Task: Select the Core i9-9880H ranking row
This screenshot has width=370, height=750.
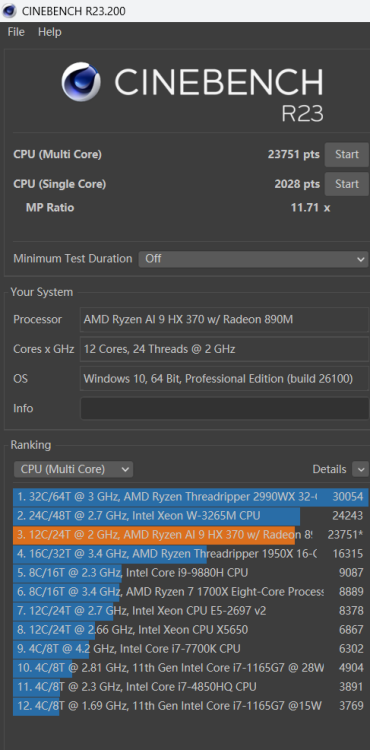Action: (191, 573)
